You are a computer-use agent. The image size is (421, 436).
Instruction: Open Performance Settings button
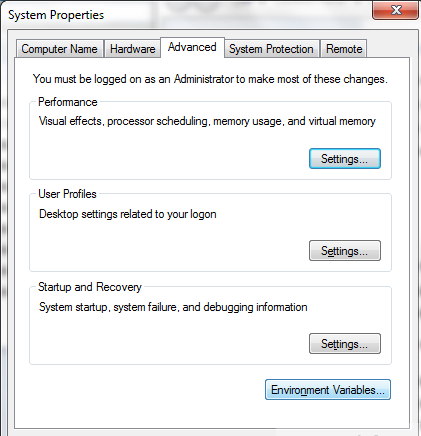click(x=345, y=159)
